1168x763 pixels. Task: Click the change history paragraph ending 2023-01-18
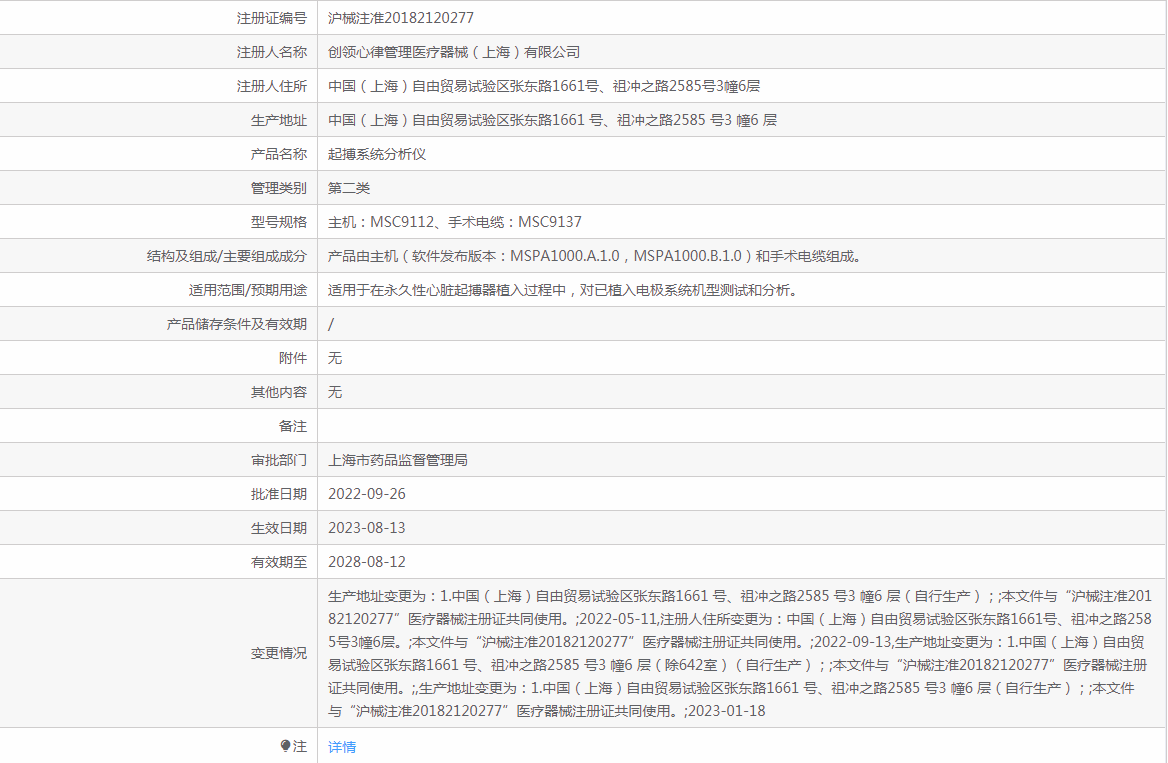(x=740, y=653)
